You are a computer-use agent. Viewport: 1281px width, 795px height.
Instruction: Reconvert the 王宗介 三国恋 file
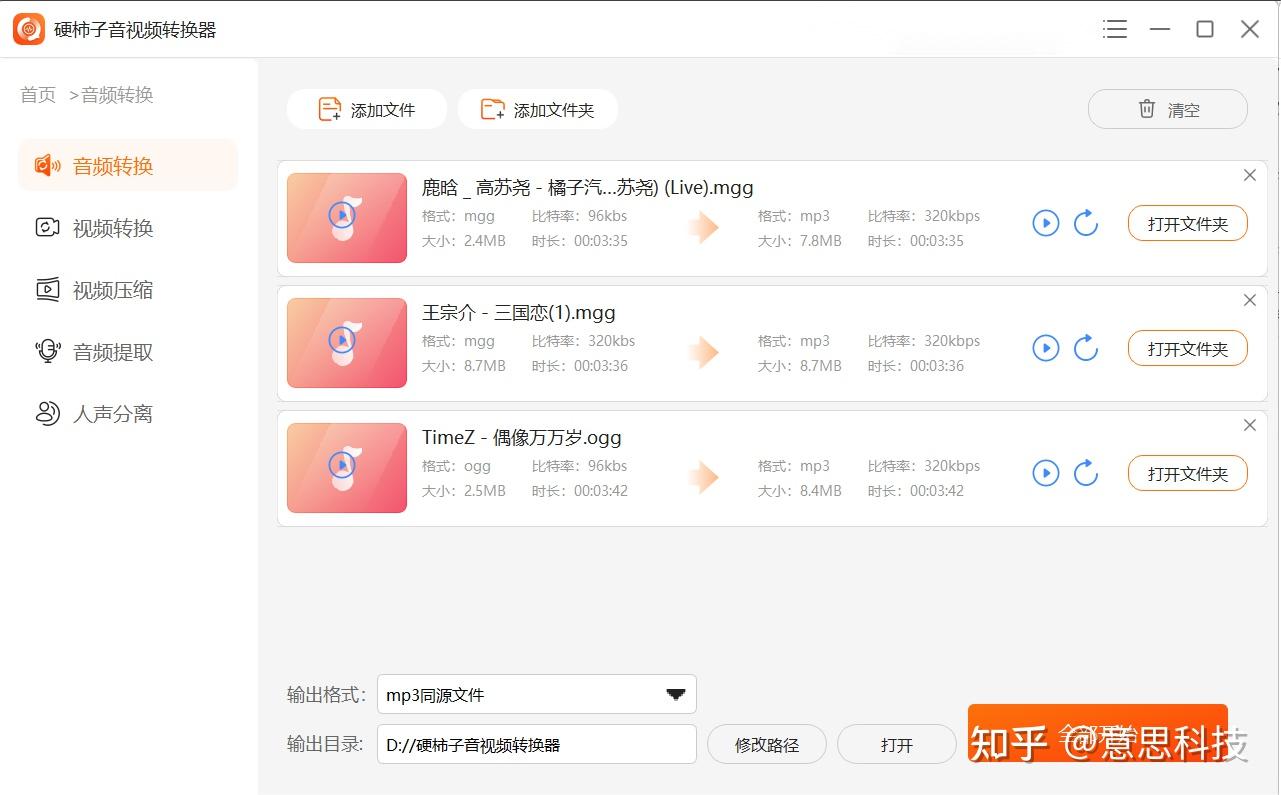pos(1087,348)
